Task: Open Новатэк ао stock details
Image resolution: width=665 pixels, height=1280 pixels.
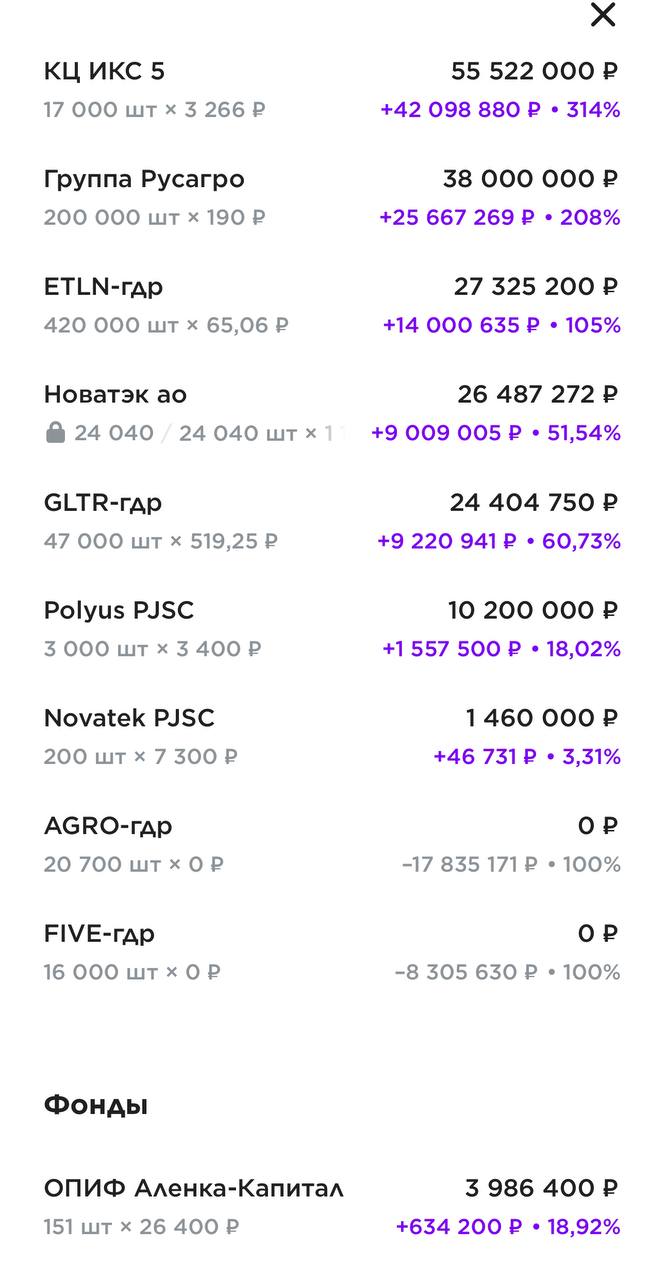Action: [x=115, y=395]
